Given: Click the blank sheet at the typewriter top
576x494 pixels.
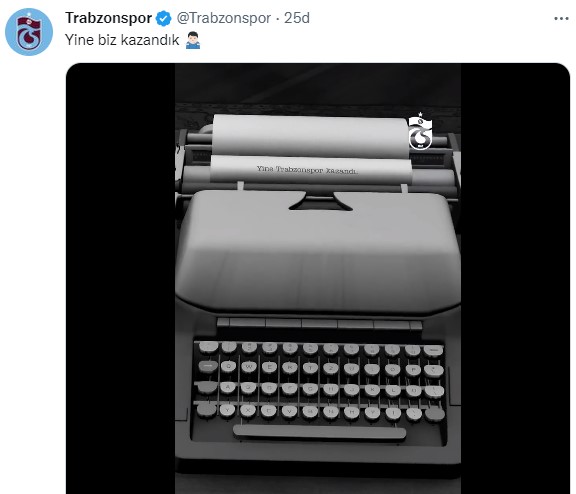Looking at the screenshot, I should click(x=310, y=136).
